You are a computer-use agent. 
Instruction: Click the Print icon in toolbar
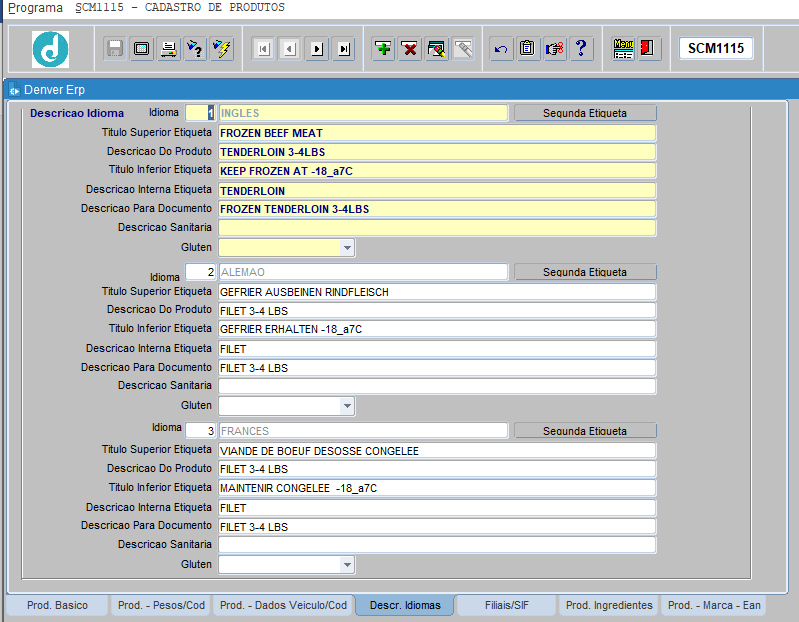(168, 49)
